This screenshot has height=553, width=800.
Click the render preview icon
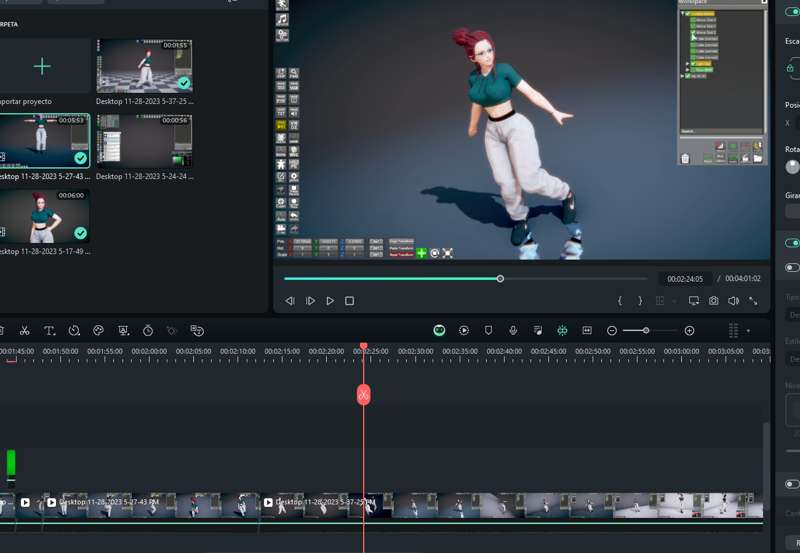tap(464, 331)
